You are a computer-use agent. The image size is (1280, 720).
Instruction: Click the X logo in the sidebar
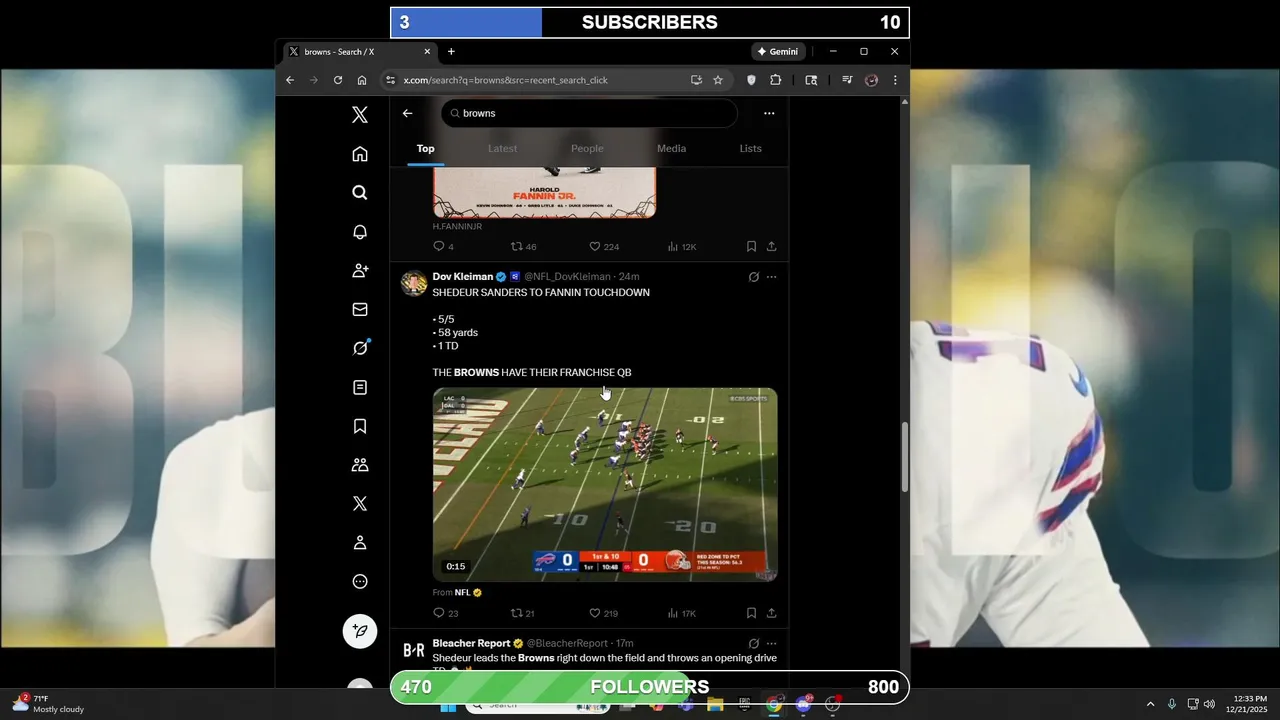(x=360, y=115)
